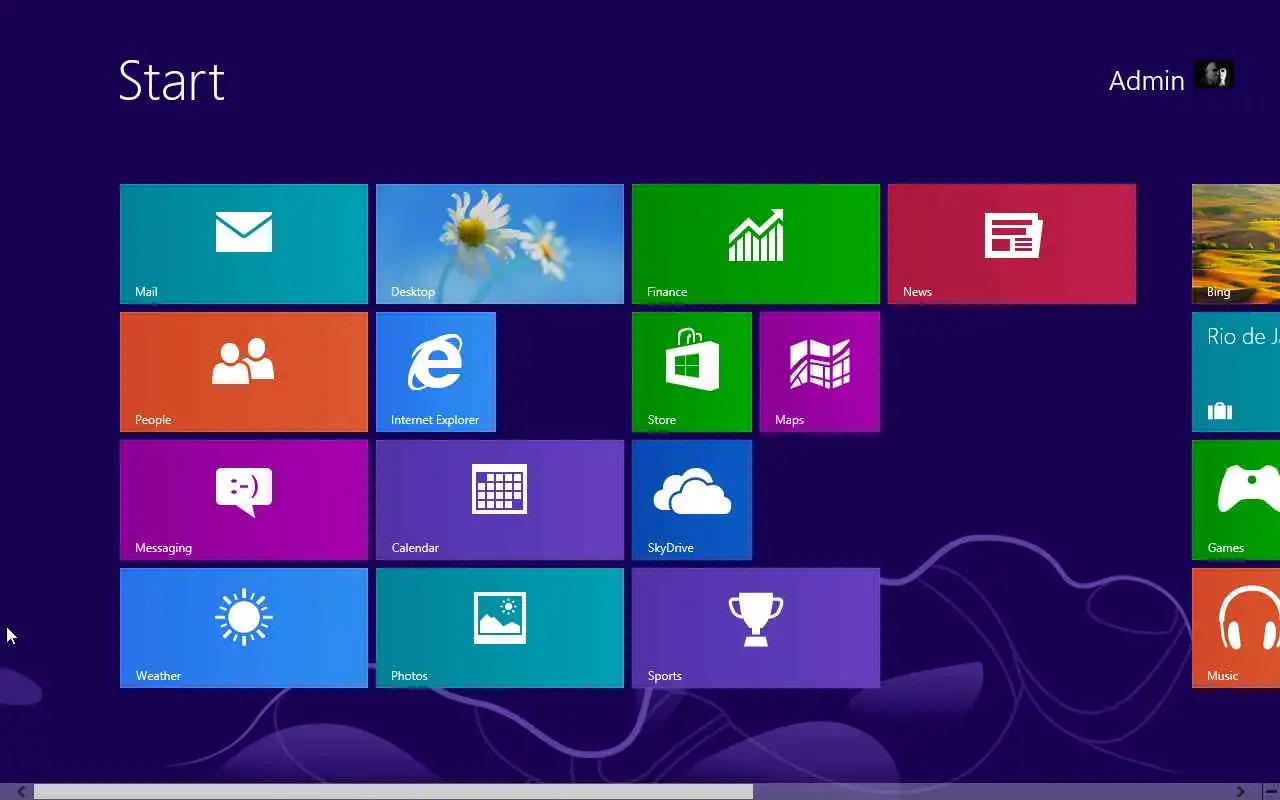Open the People tile

[244, 372]
